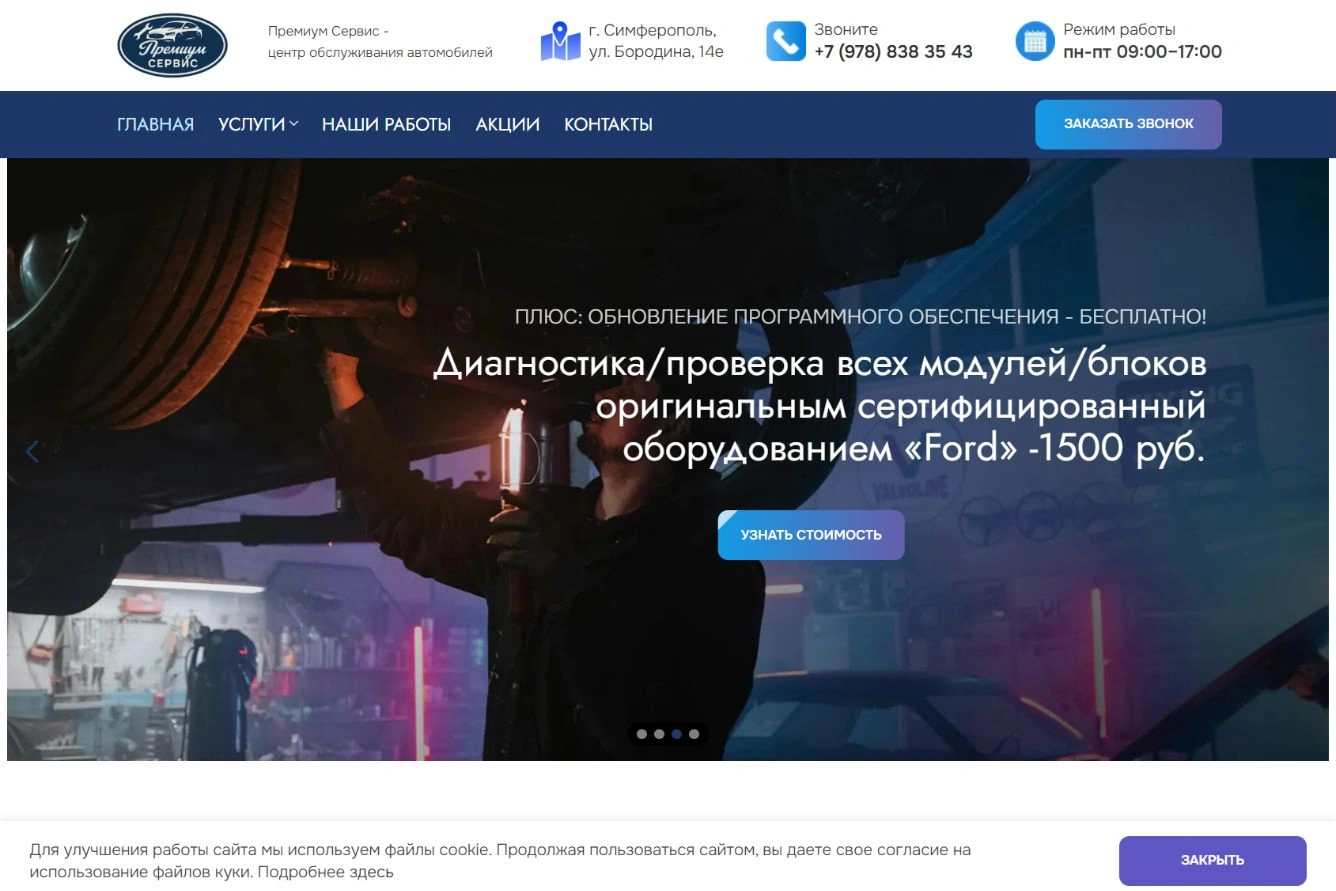Open the Акции menu item
Viewport: 1336px width, 891px height.
coord(507,125)
